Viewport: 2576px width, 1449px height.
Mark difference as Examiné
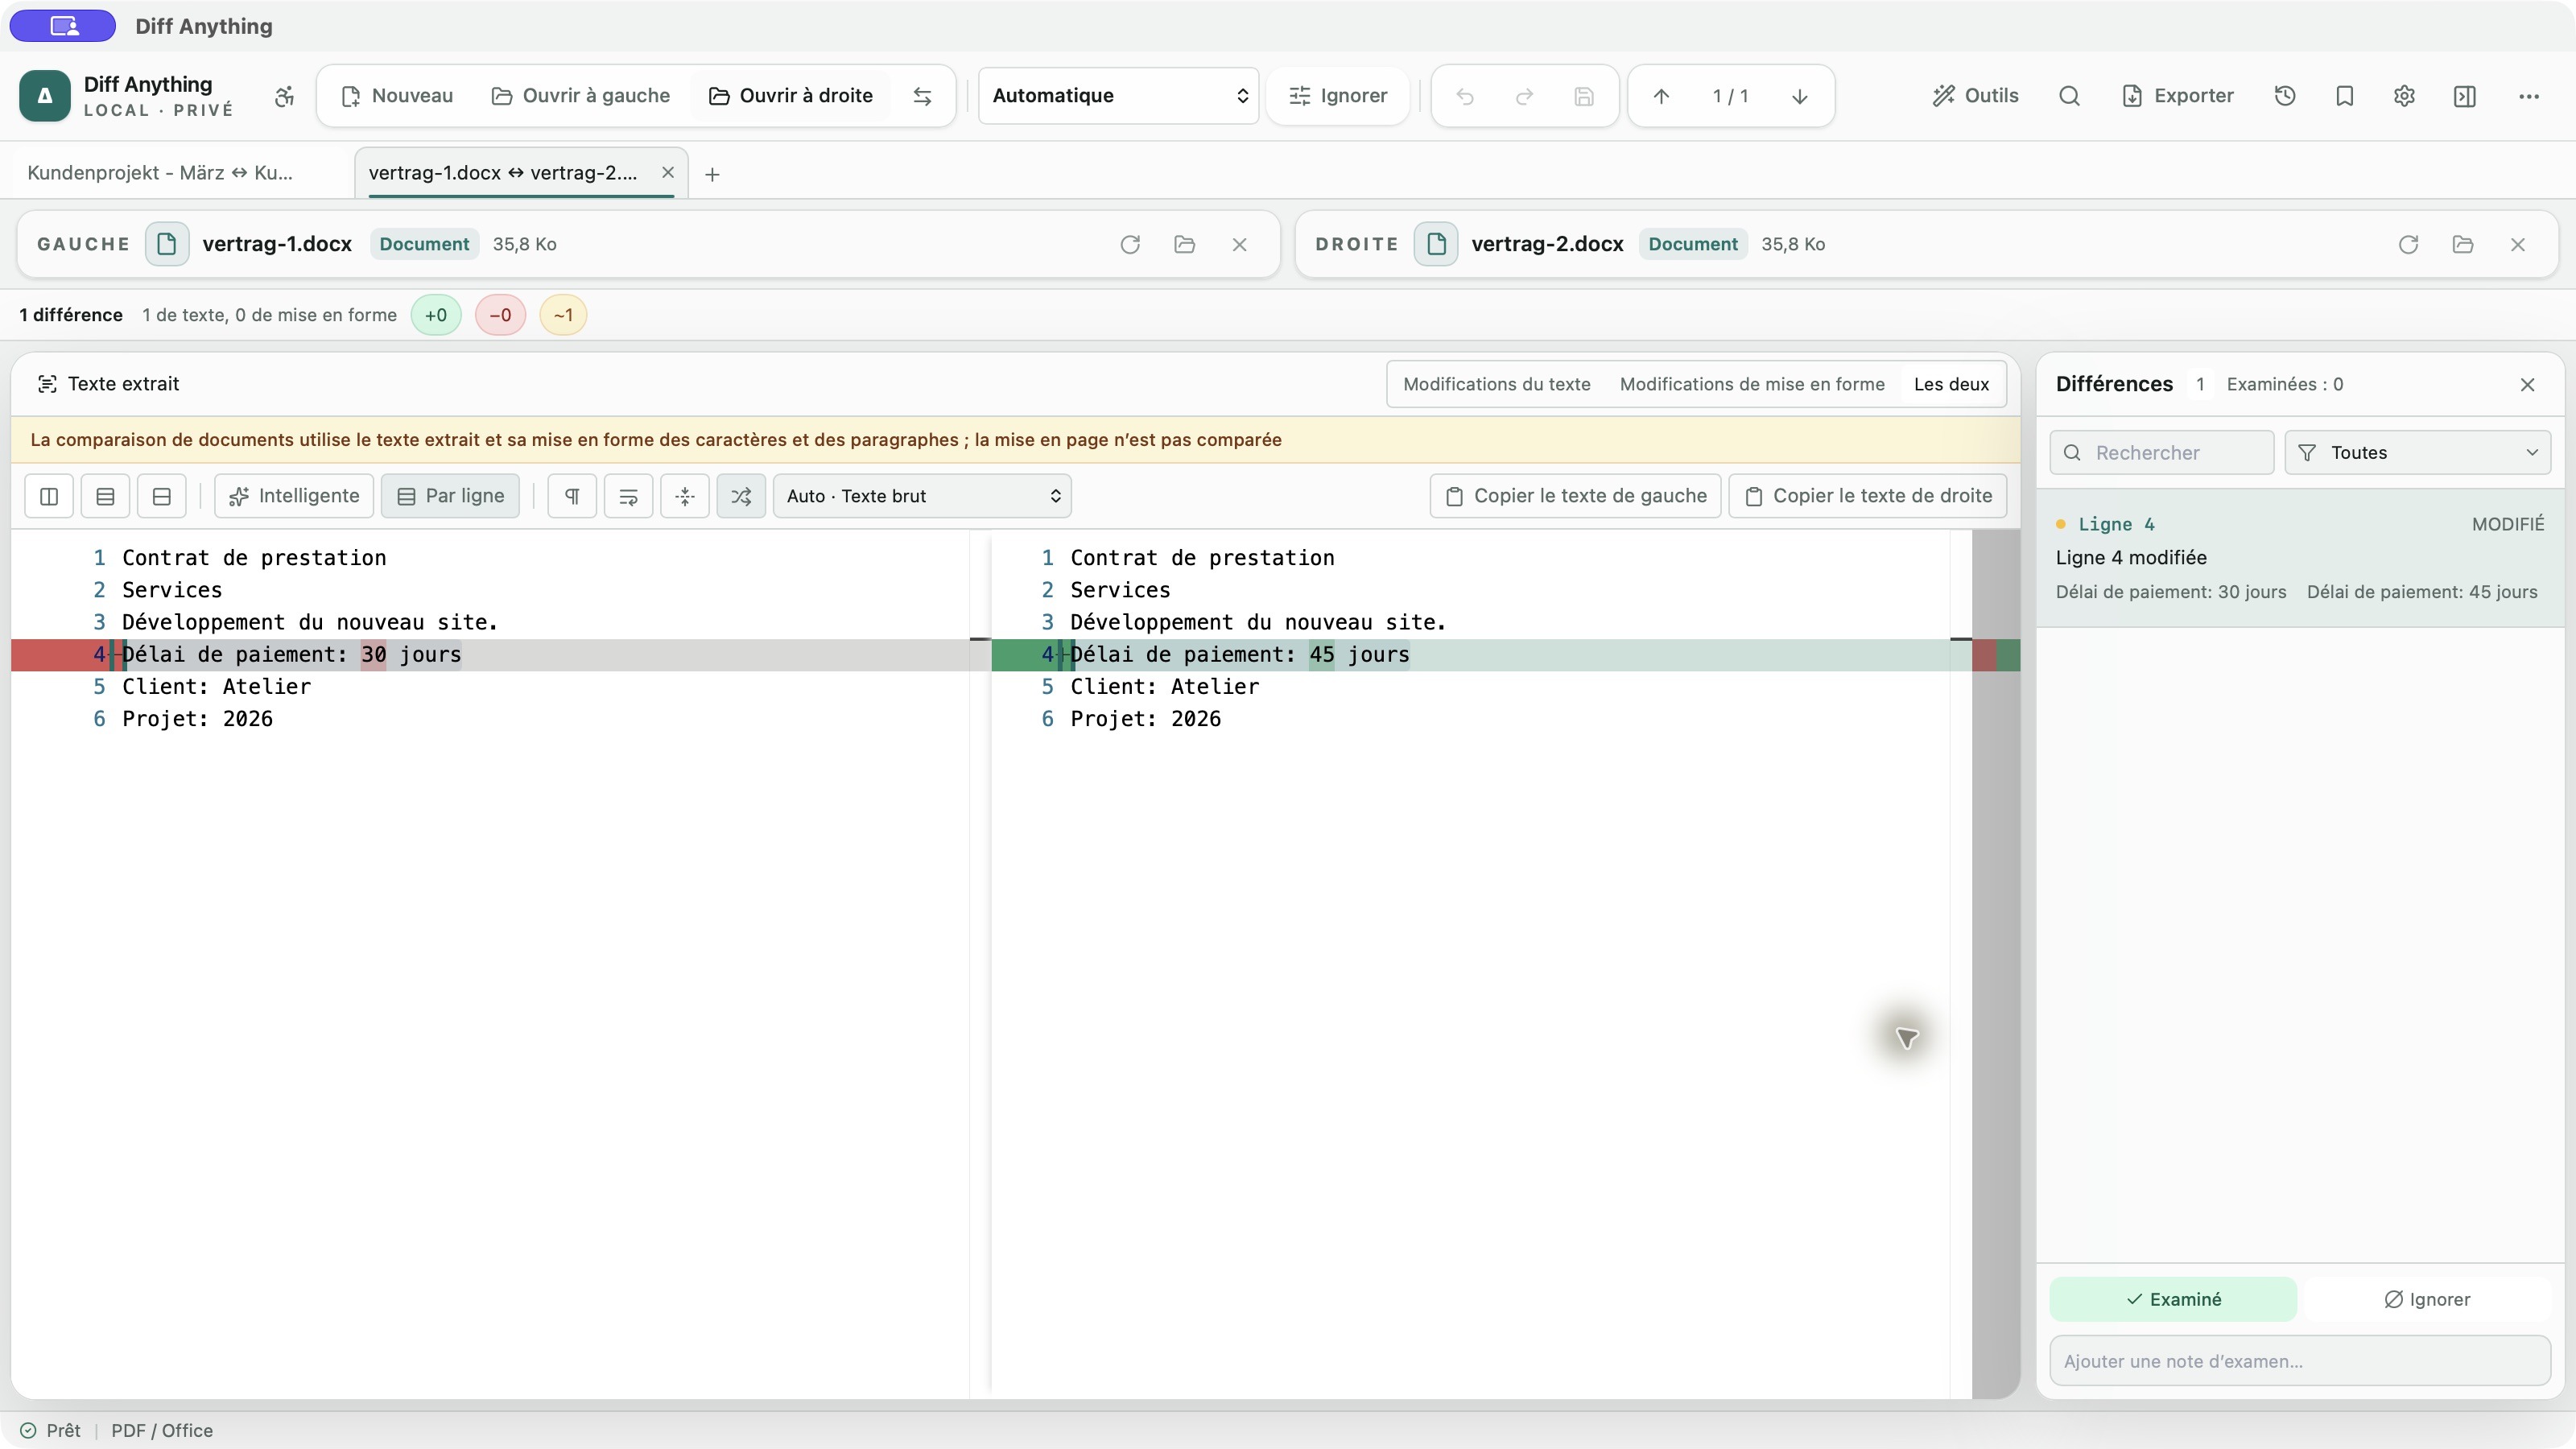[2173, 1299]
